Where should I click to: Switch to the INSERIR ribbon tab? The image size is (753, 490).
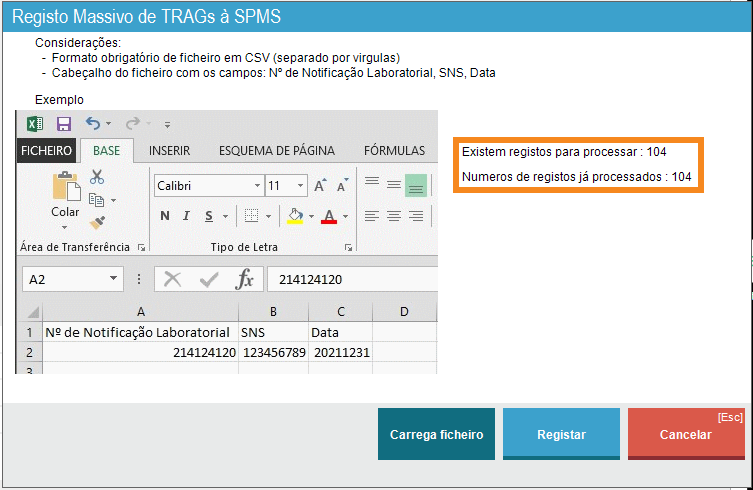169,151
